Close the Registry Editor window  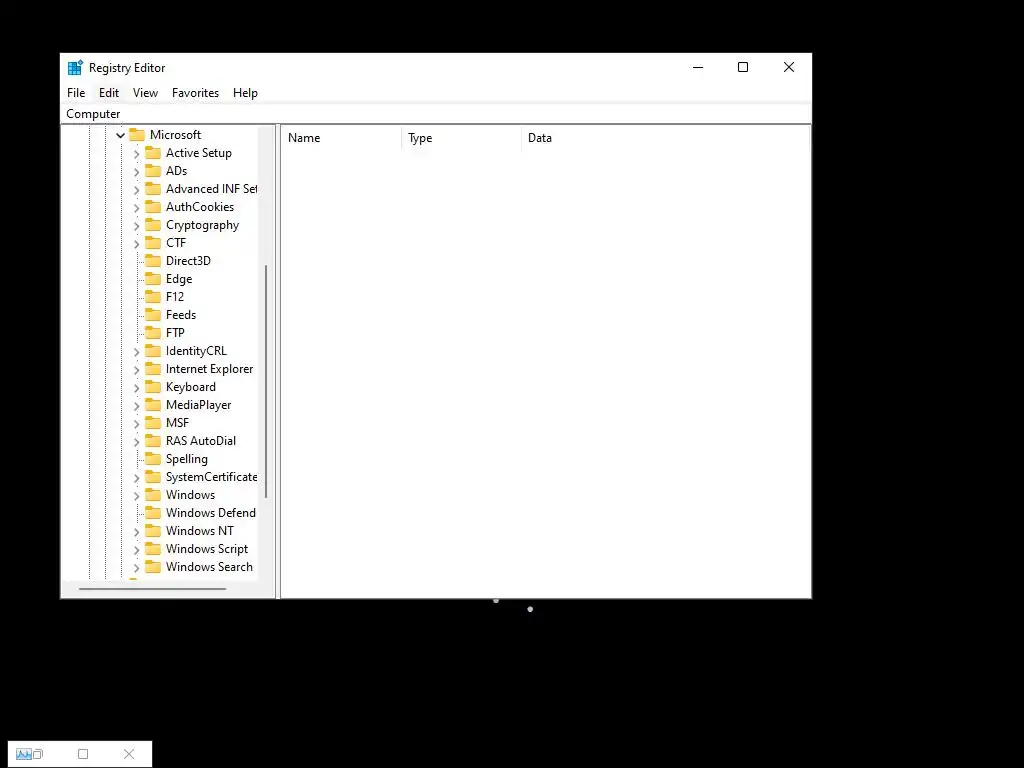(789, 67)
